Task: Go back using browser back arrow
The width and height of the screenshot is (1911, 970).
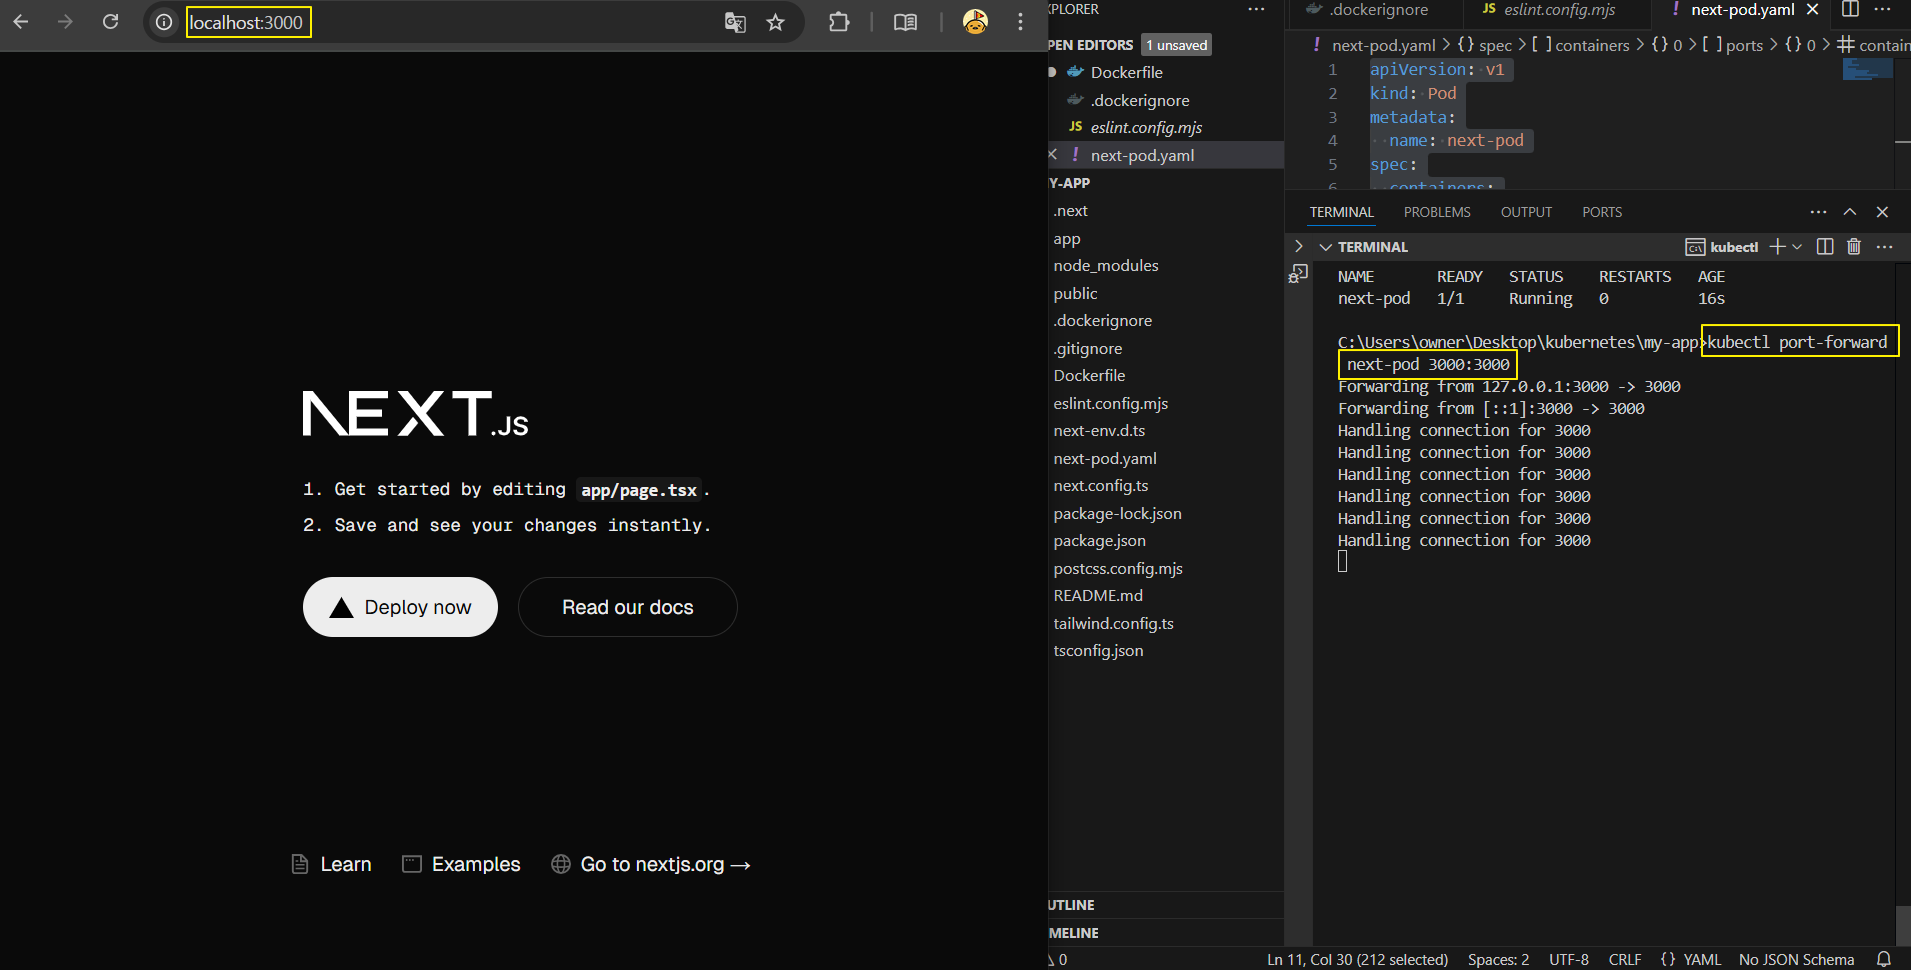Action: pyautogui.click(x=21, y=21)
